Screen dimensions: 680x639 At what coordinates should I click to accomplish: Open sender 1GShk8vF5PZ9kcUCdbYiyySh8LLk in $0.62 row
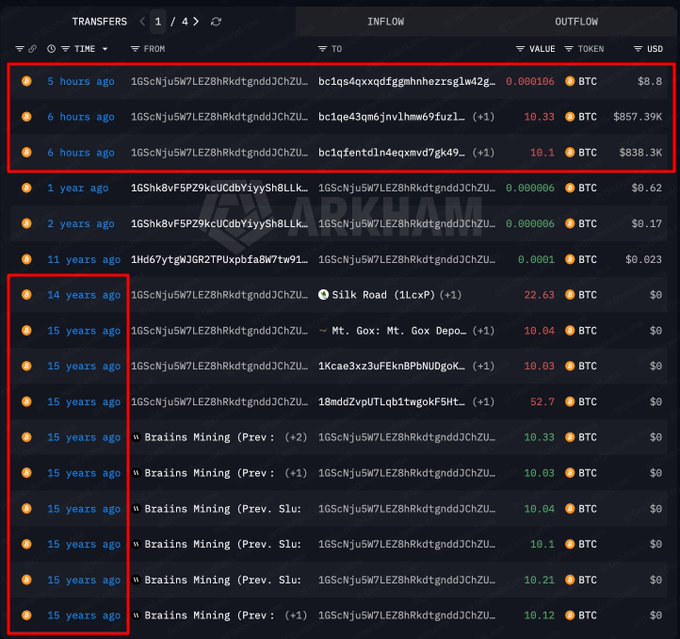[x=219, y=188]
